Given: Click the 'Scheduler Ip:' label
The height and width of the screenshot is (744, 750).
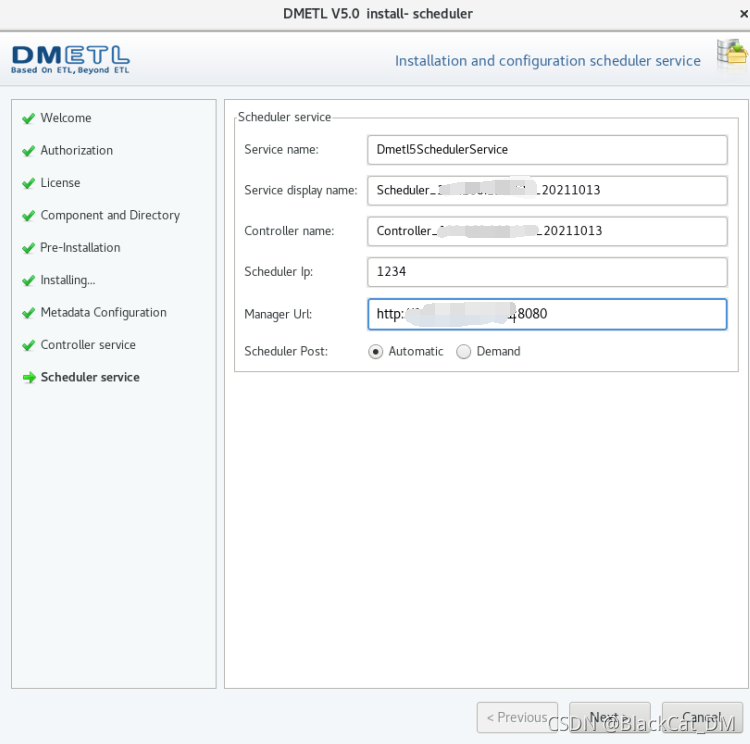Looking at the screenshot, I should click(278, 272).
